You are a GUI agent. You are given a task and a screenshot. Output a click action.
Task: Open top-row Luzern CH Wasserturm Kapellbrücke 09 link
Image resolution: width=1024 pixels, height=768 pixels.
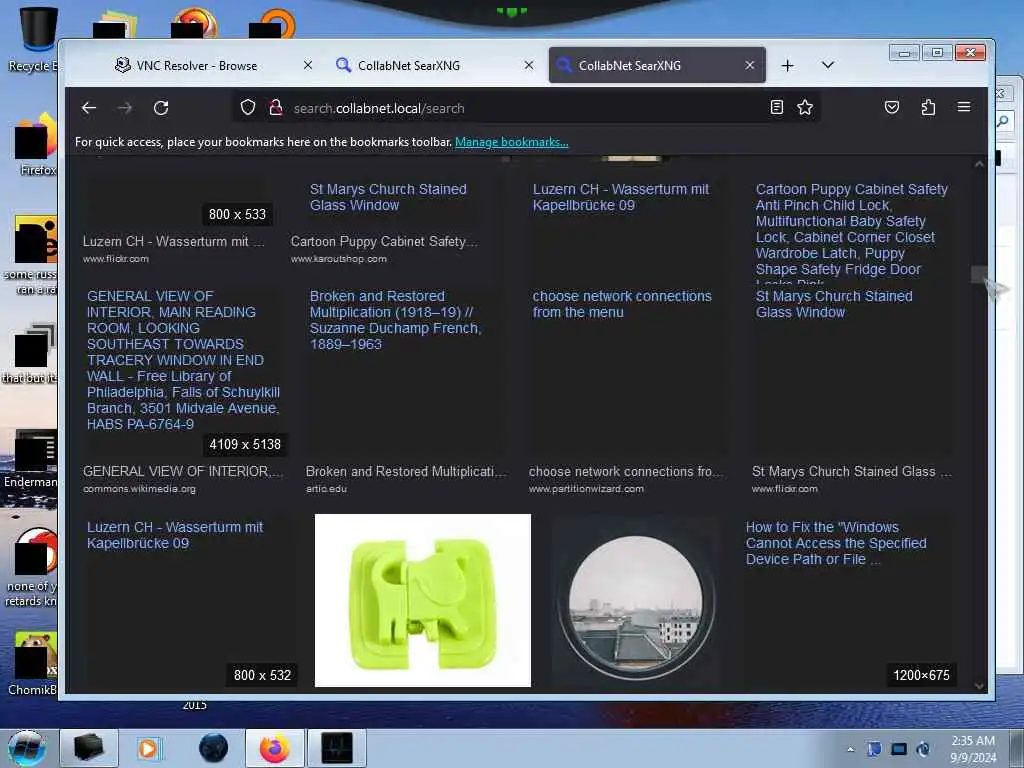pos(620,197)
